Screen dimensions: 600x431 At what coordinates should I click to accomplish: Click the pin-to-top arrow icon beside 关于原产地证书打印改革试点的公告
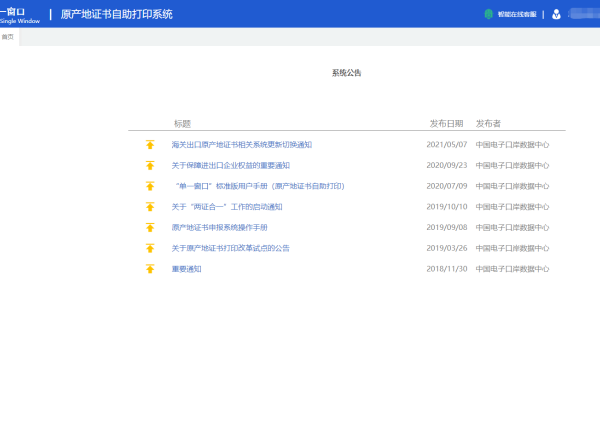(150, 248)
